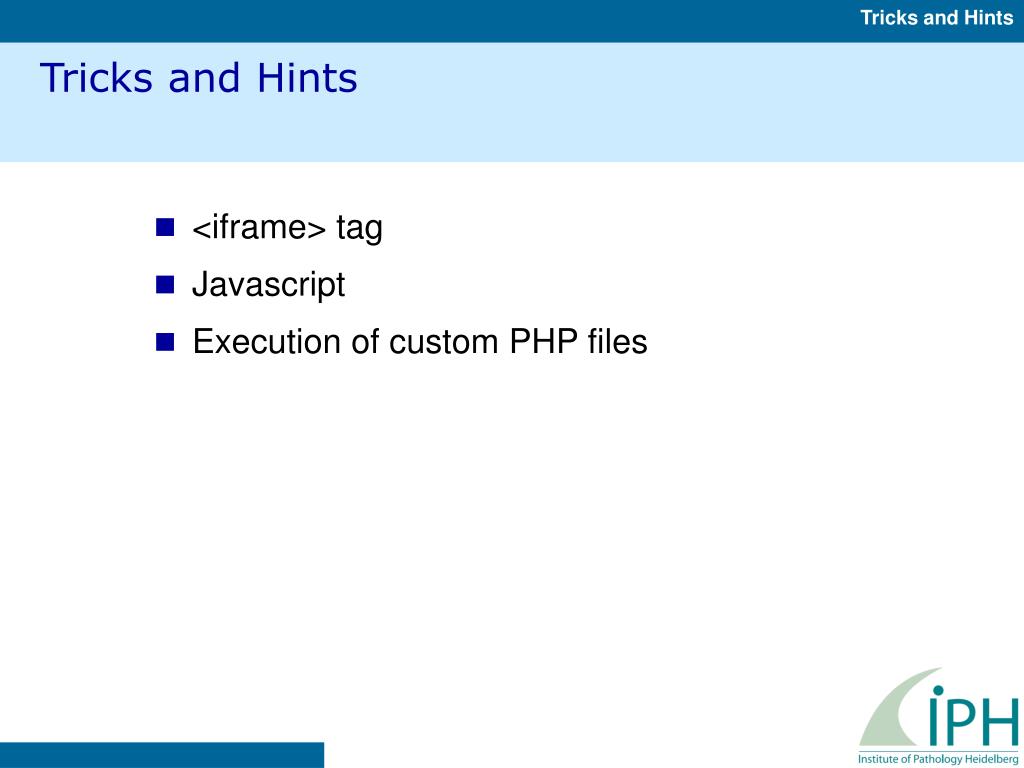Viewport: 1024px width, 768px height.
Task: Click the Institute of Pathology Heidelberg caption
Action: point(938,759)
